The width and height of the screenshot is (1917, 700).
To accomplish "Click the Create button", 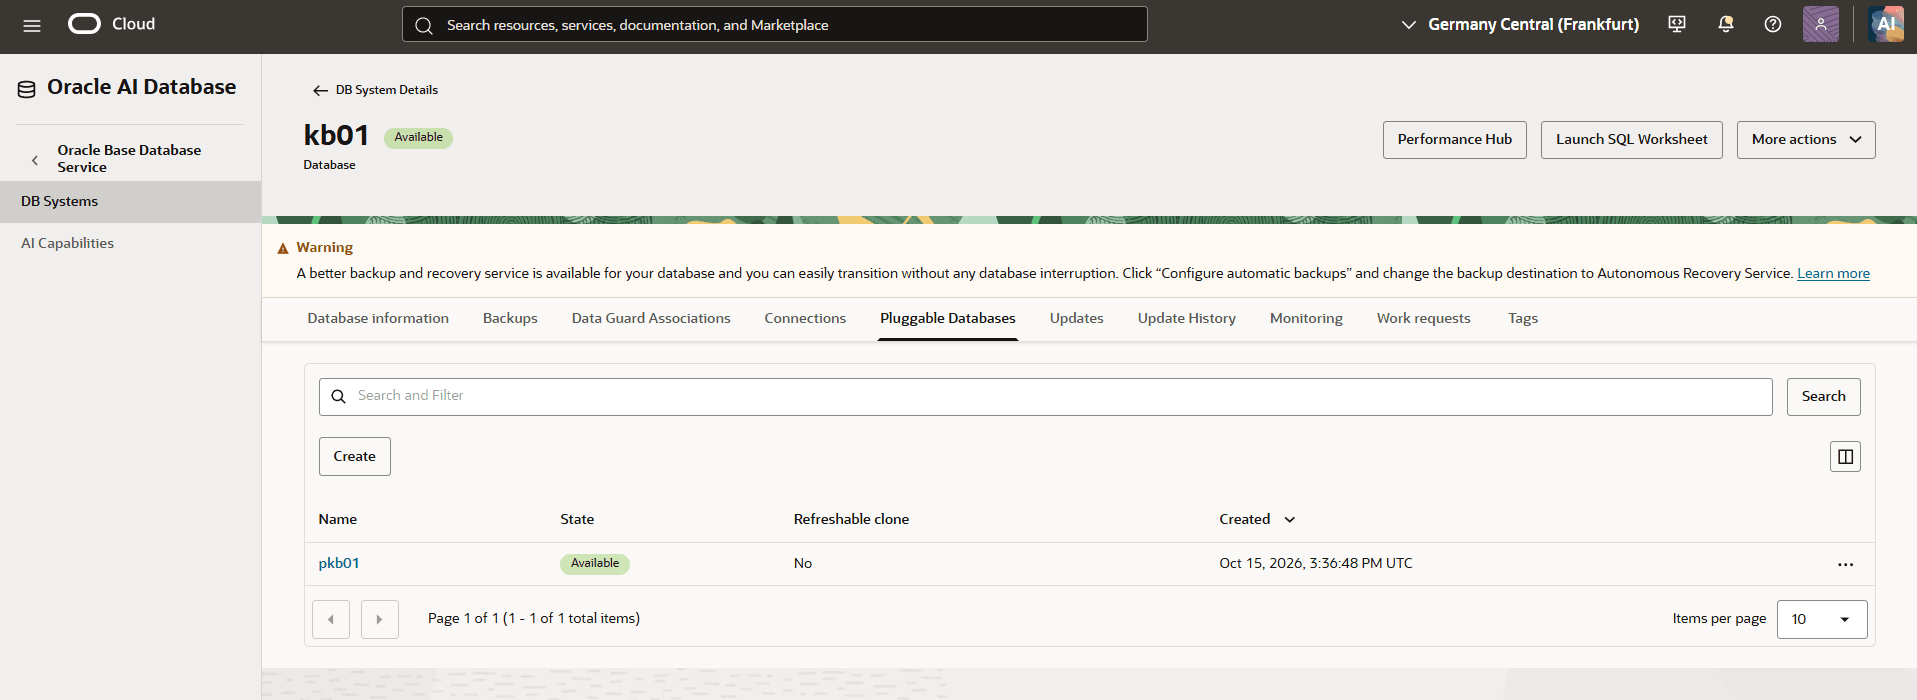I will pyautogui.click(x=355, y=456).
